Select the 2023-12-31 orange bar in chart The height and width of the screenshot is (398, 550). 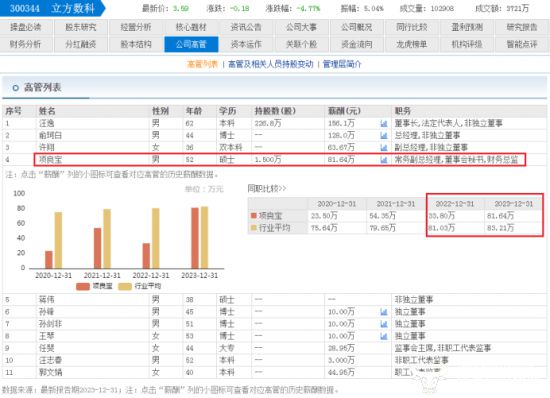[x=195, y=238]
